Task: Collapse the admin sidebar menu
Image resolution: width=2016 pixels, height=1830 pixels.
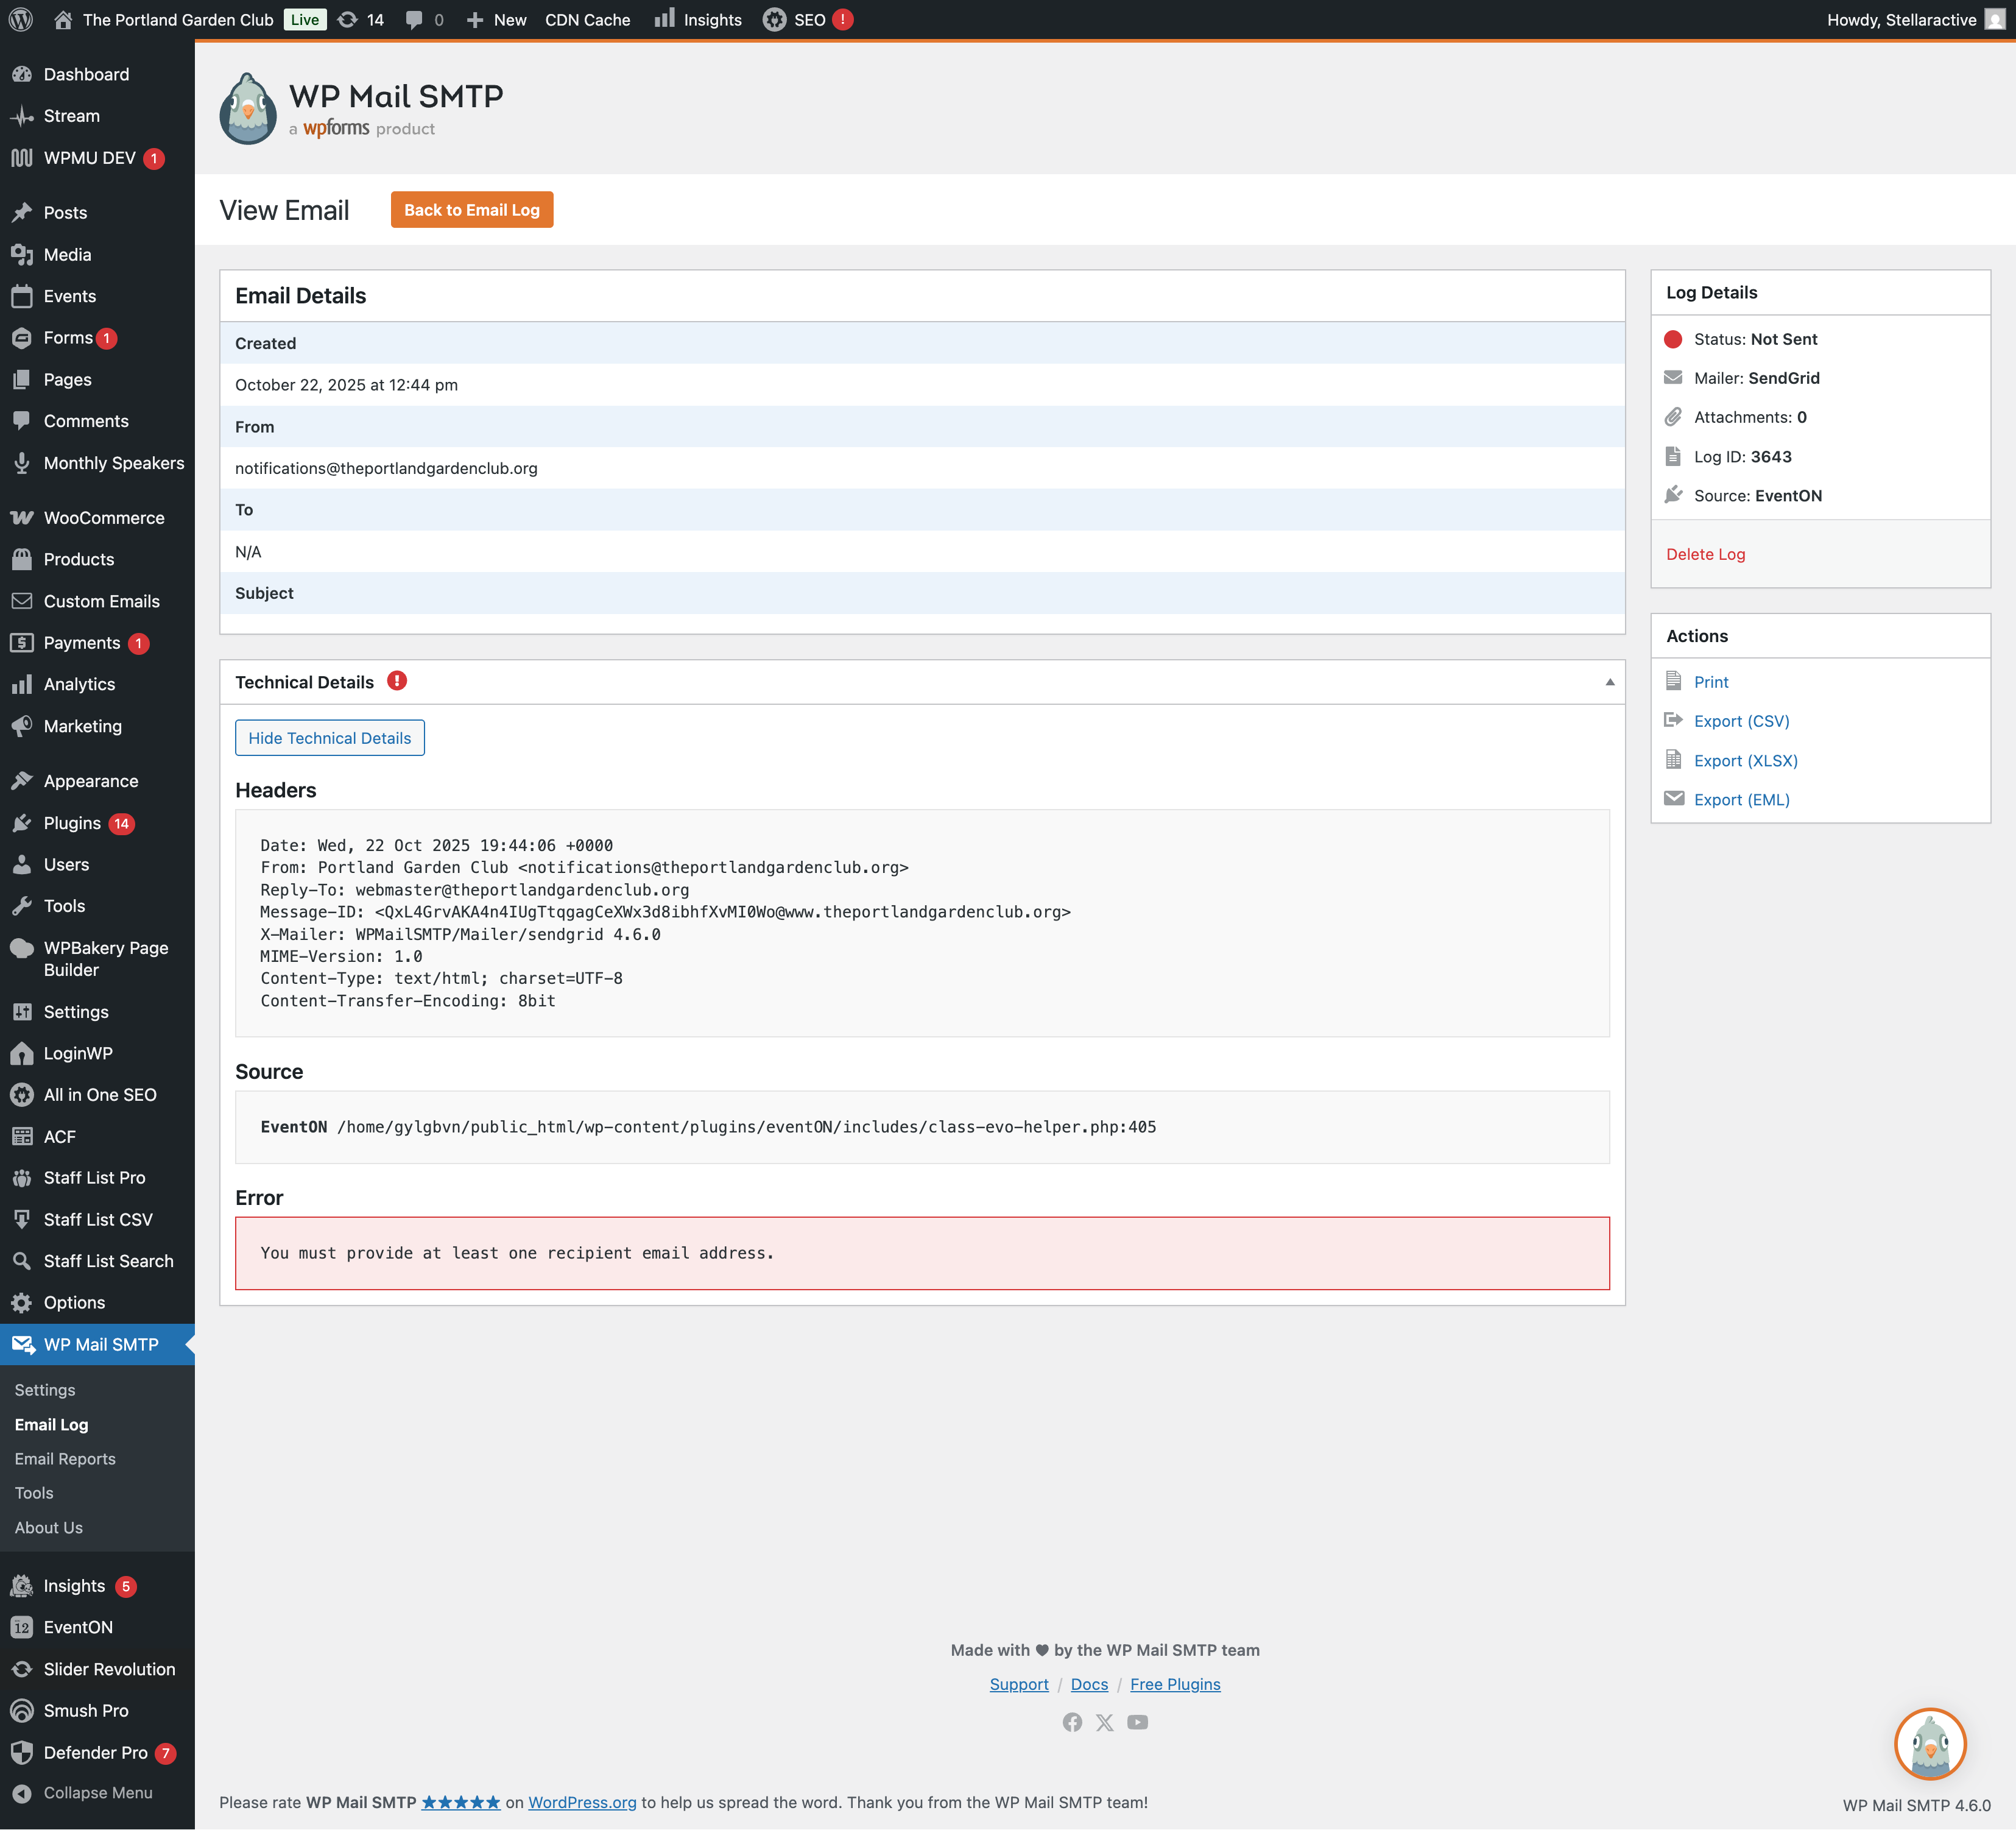Action: pos(97,1793)
